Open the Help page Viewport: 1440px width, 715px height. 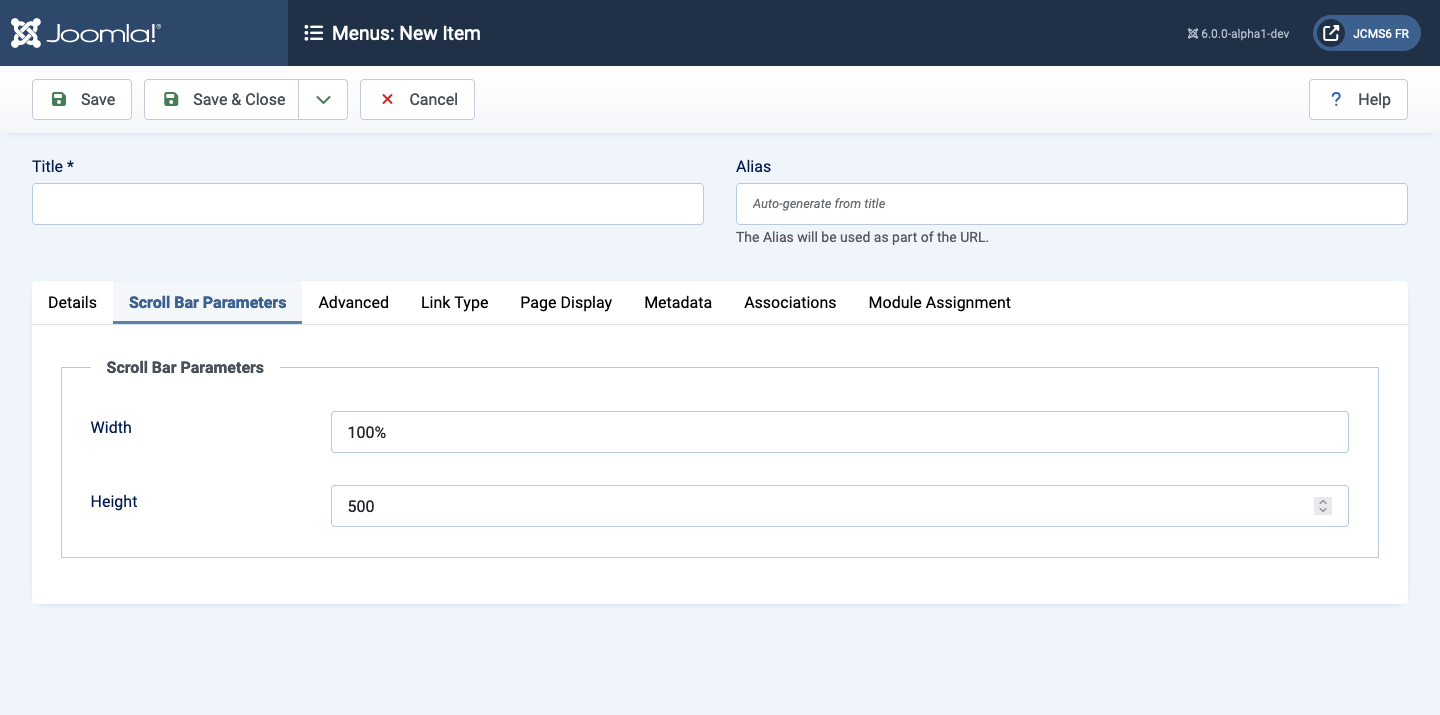point(1358,99)
